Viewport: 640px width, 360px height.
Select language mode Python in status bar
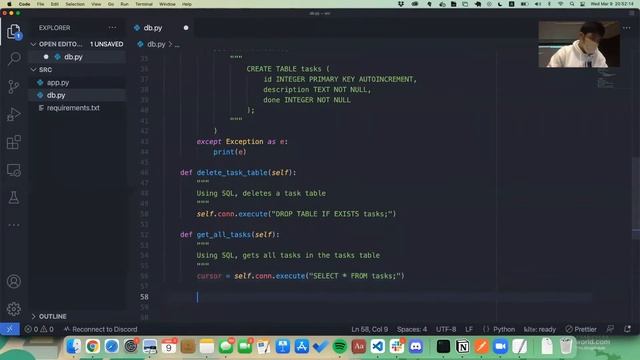click(x=504, y=329)
